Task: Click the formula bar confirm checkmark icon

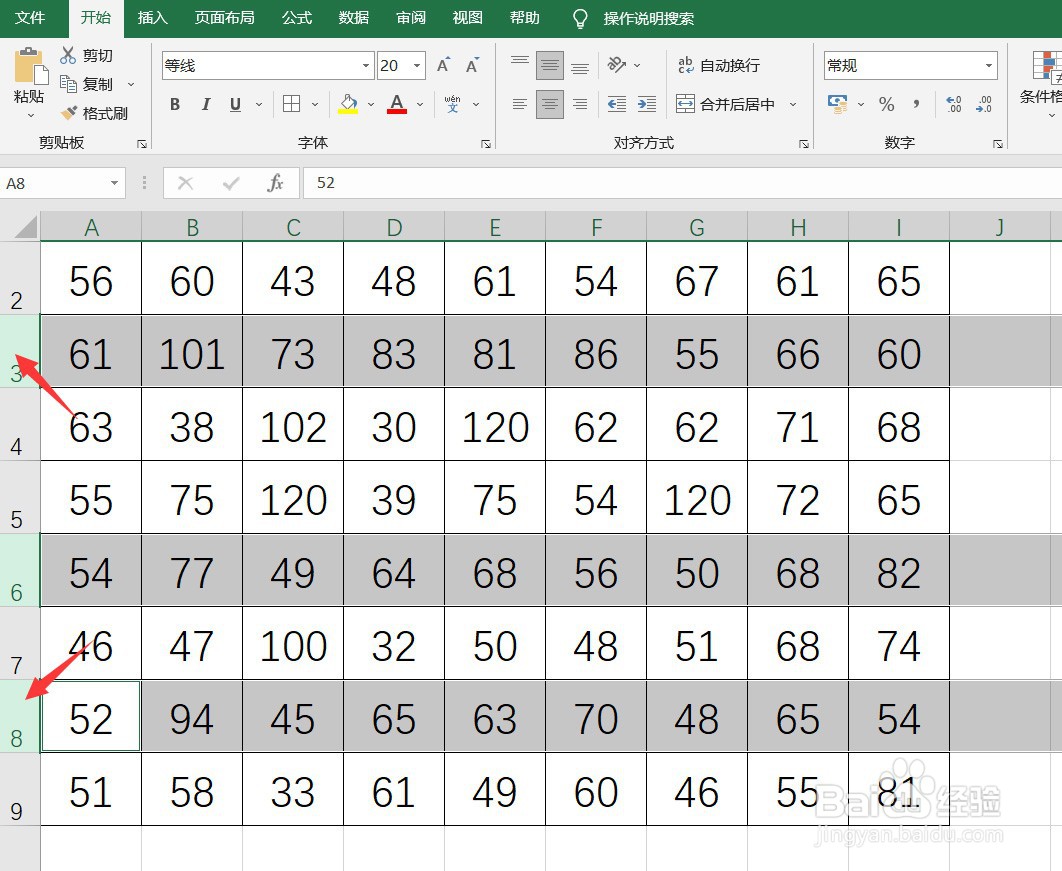Action: click(231, 183)
